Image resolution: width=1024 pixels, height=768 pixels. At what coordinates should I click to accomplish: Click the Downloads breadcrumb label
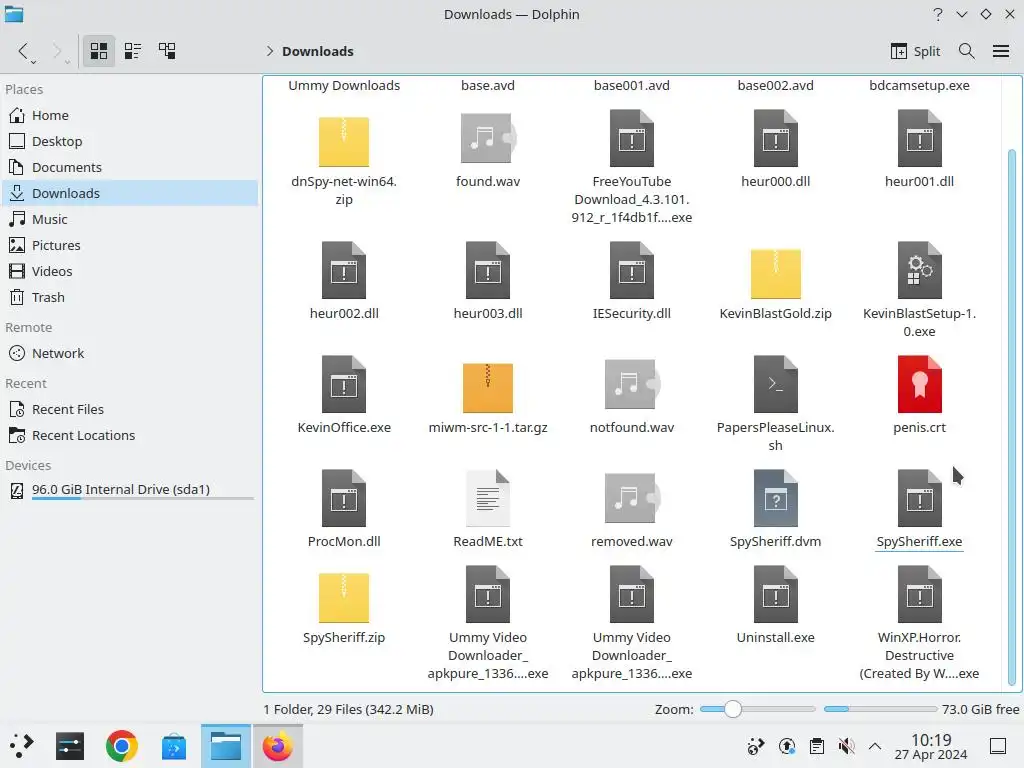318,51
